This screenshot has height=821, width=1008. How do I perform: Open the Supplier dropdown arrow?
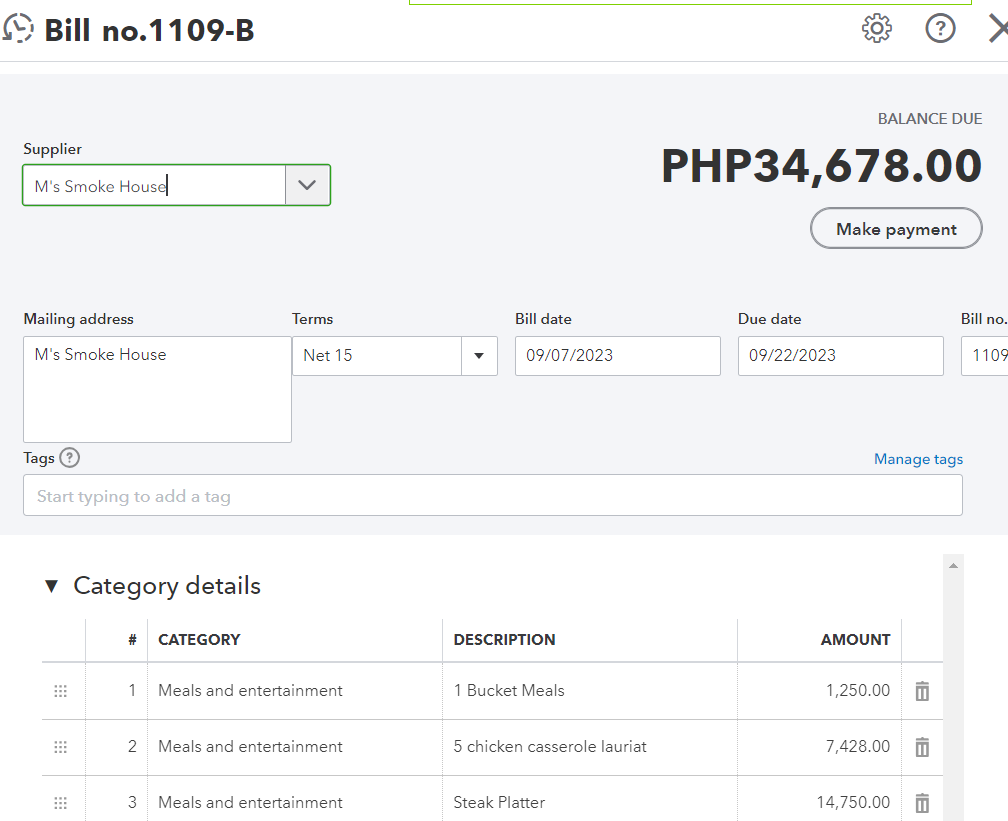pos(308,186)
